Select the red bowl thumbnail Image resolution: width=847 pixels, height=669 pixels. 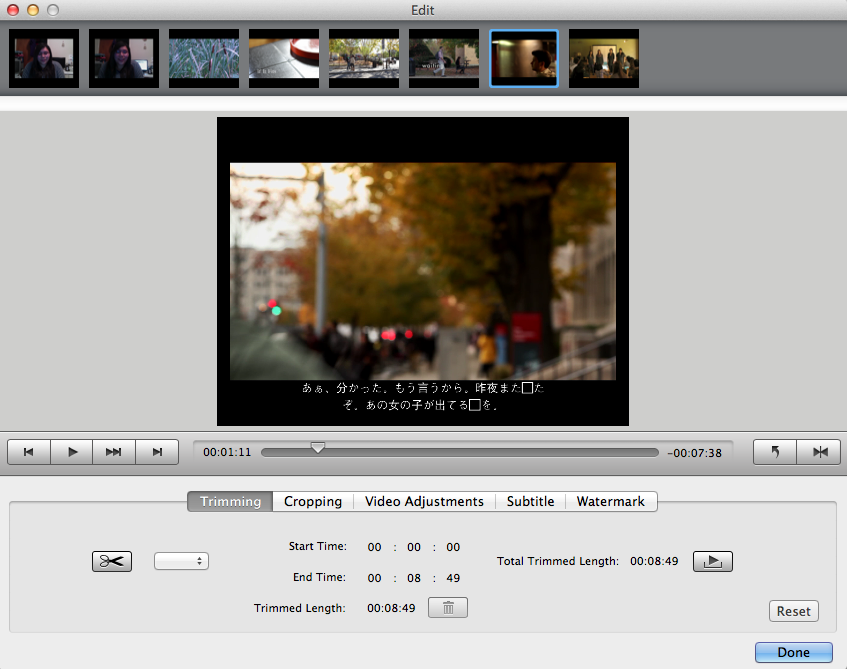tap(284, 58)
